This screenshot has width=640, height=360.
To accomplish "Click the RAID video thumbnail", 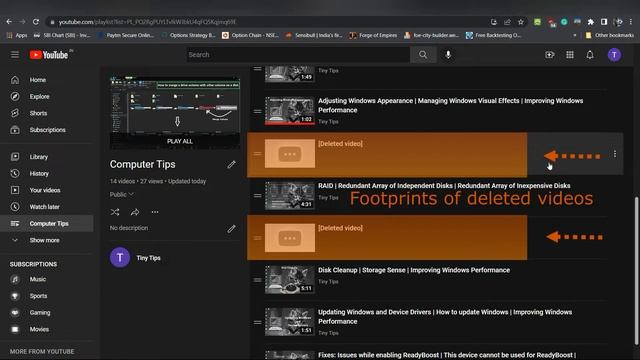I will click(x=289, y=196).
